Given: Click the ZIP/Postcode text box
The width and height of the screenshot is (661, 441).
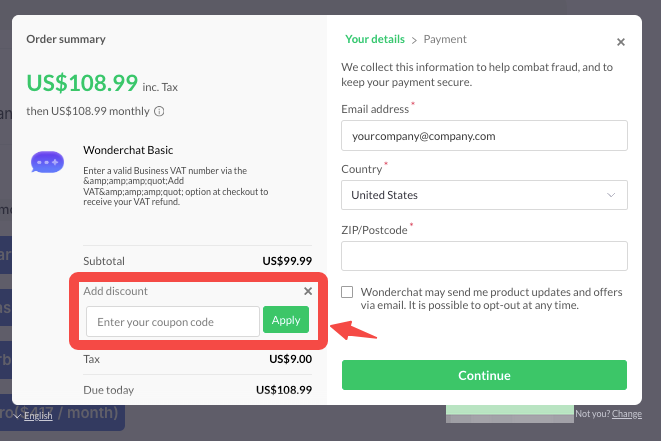Looking at the screenshot, I should click(x=484, y=256).
